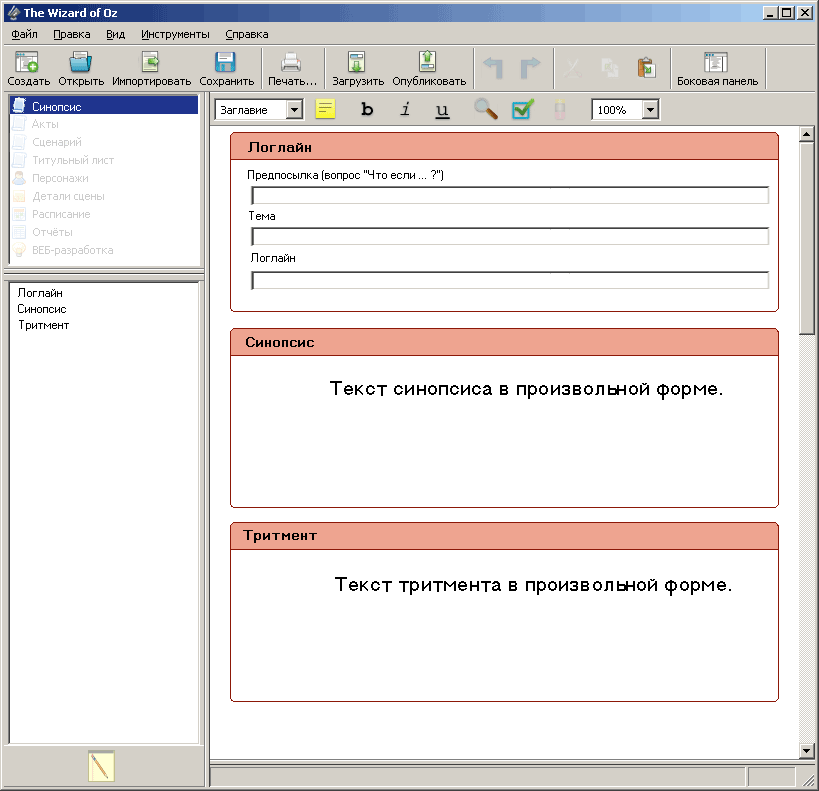Click the Тема input field
This screenshot has width=819, height=791.
pyautogui.click(x=510, y=236)
